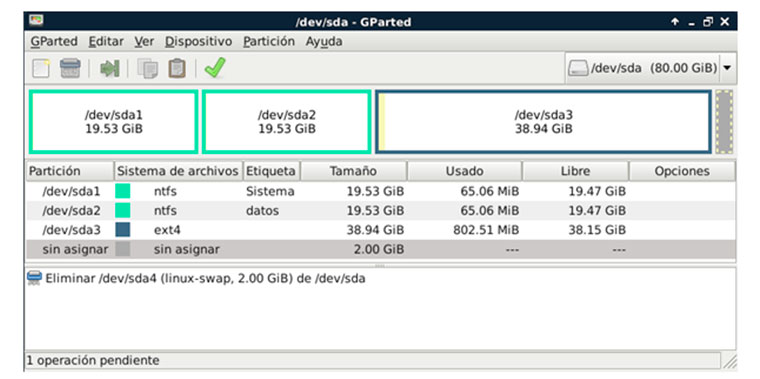Open the Partición menu
The height and width of the screenshot is (379, 760).
[269, 42]
